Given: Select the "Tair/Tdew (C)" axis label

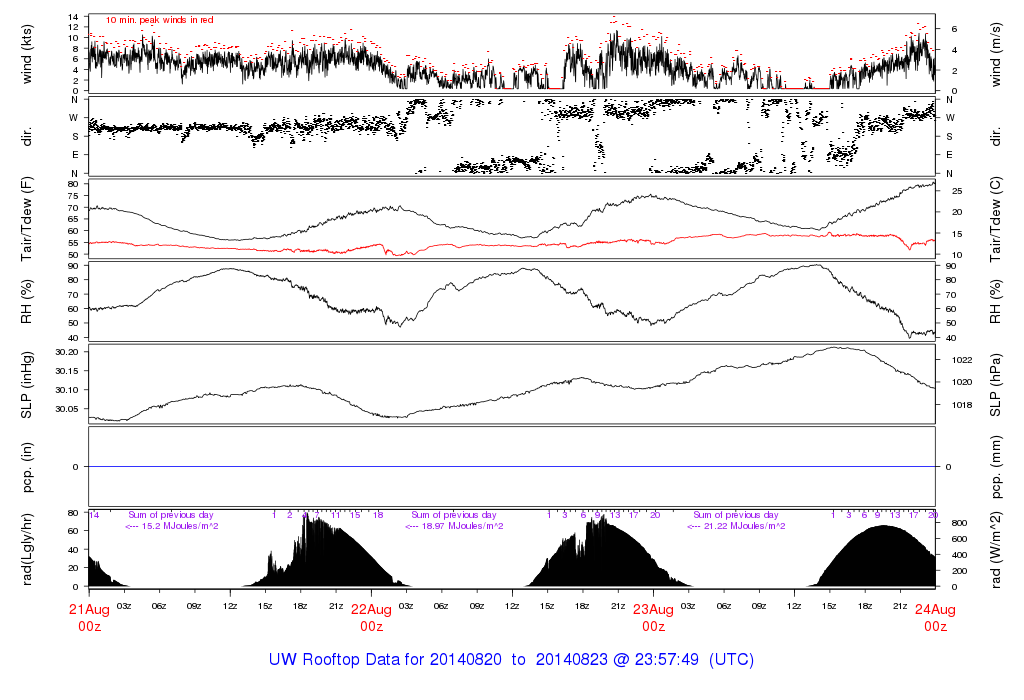Looking at the screenshot, I should point(996,219).
